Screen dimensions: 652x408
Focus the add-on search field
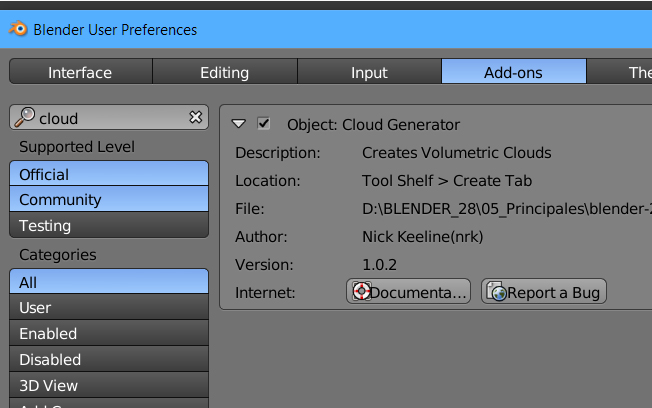click(x=110, y=118)
